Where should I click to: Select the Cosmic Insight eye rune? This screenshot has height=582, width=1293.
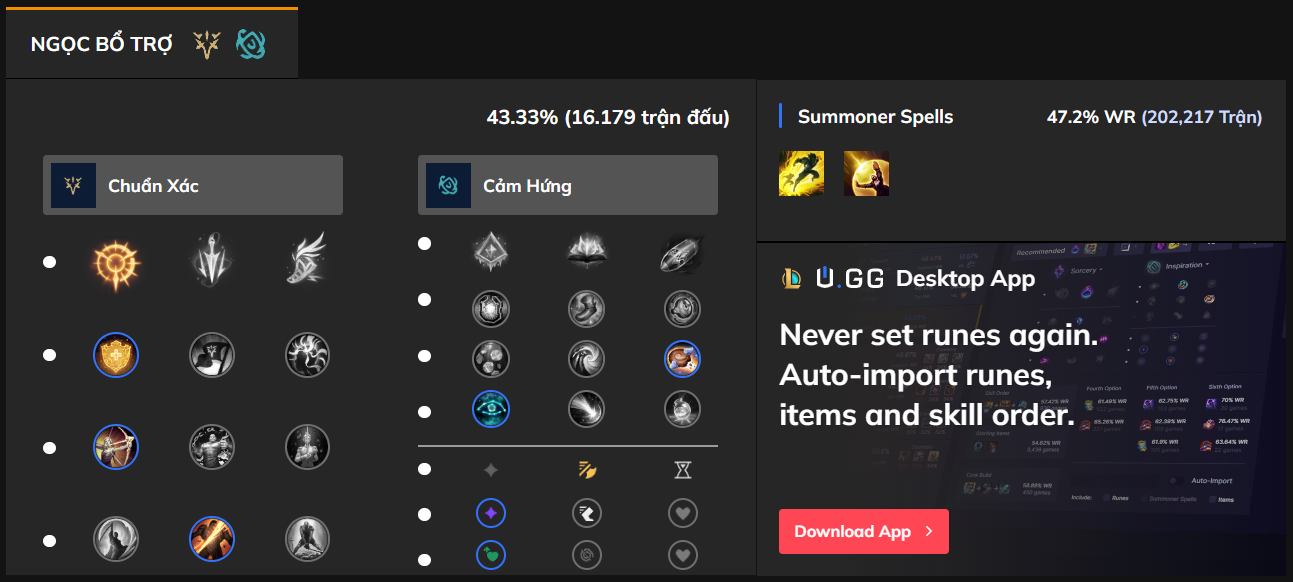(x=491, y=408)
